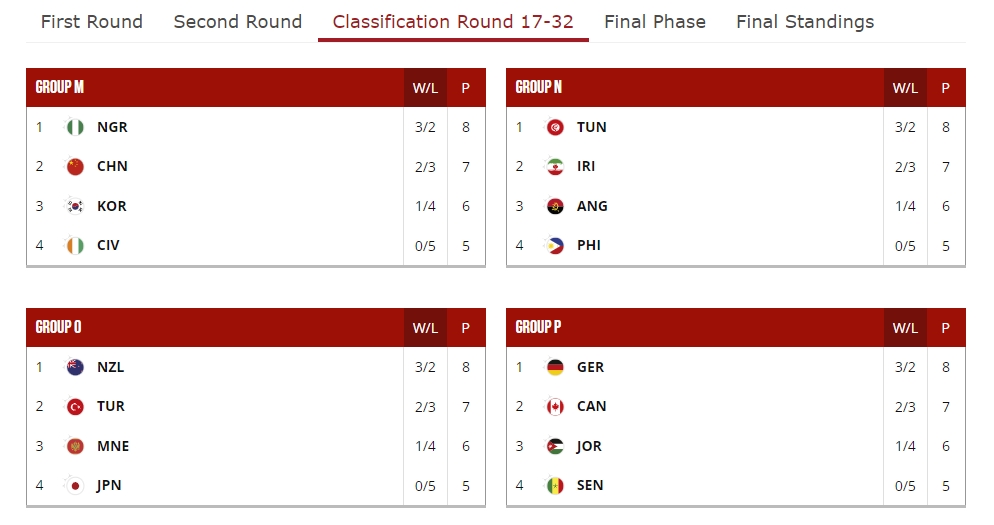Go to the Final Standings tab

(x=805, y=22)
